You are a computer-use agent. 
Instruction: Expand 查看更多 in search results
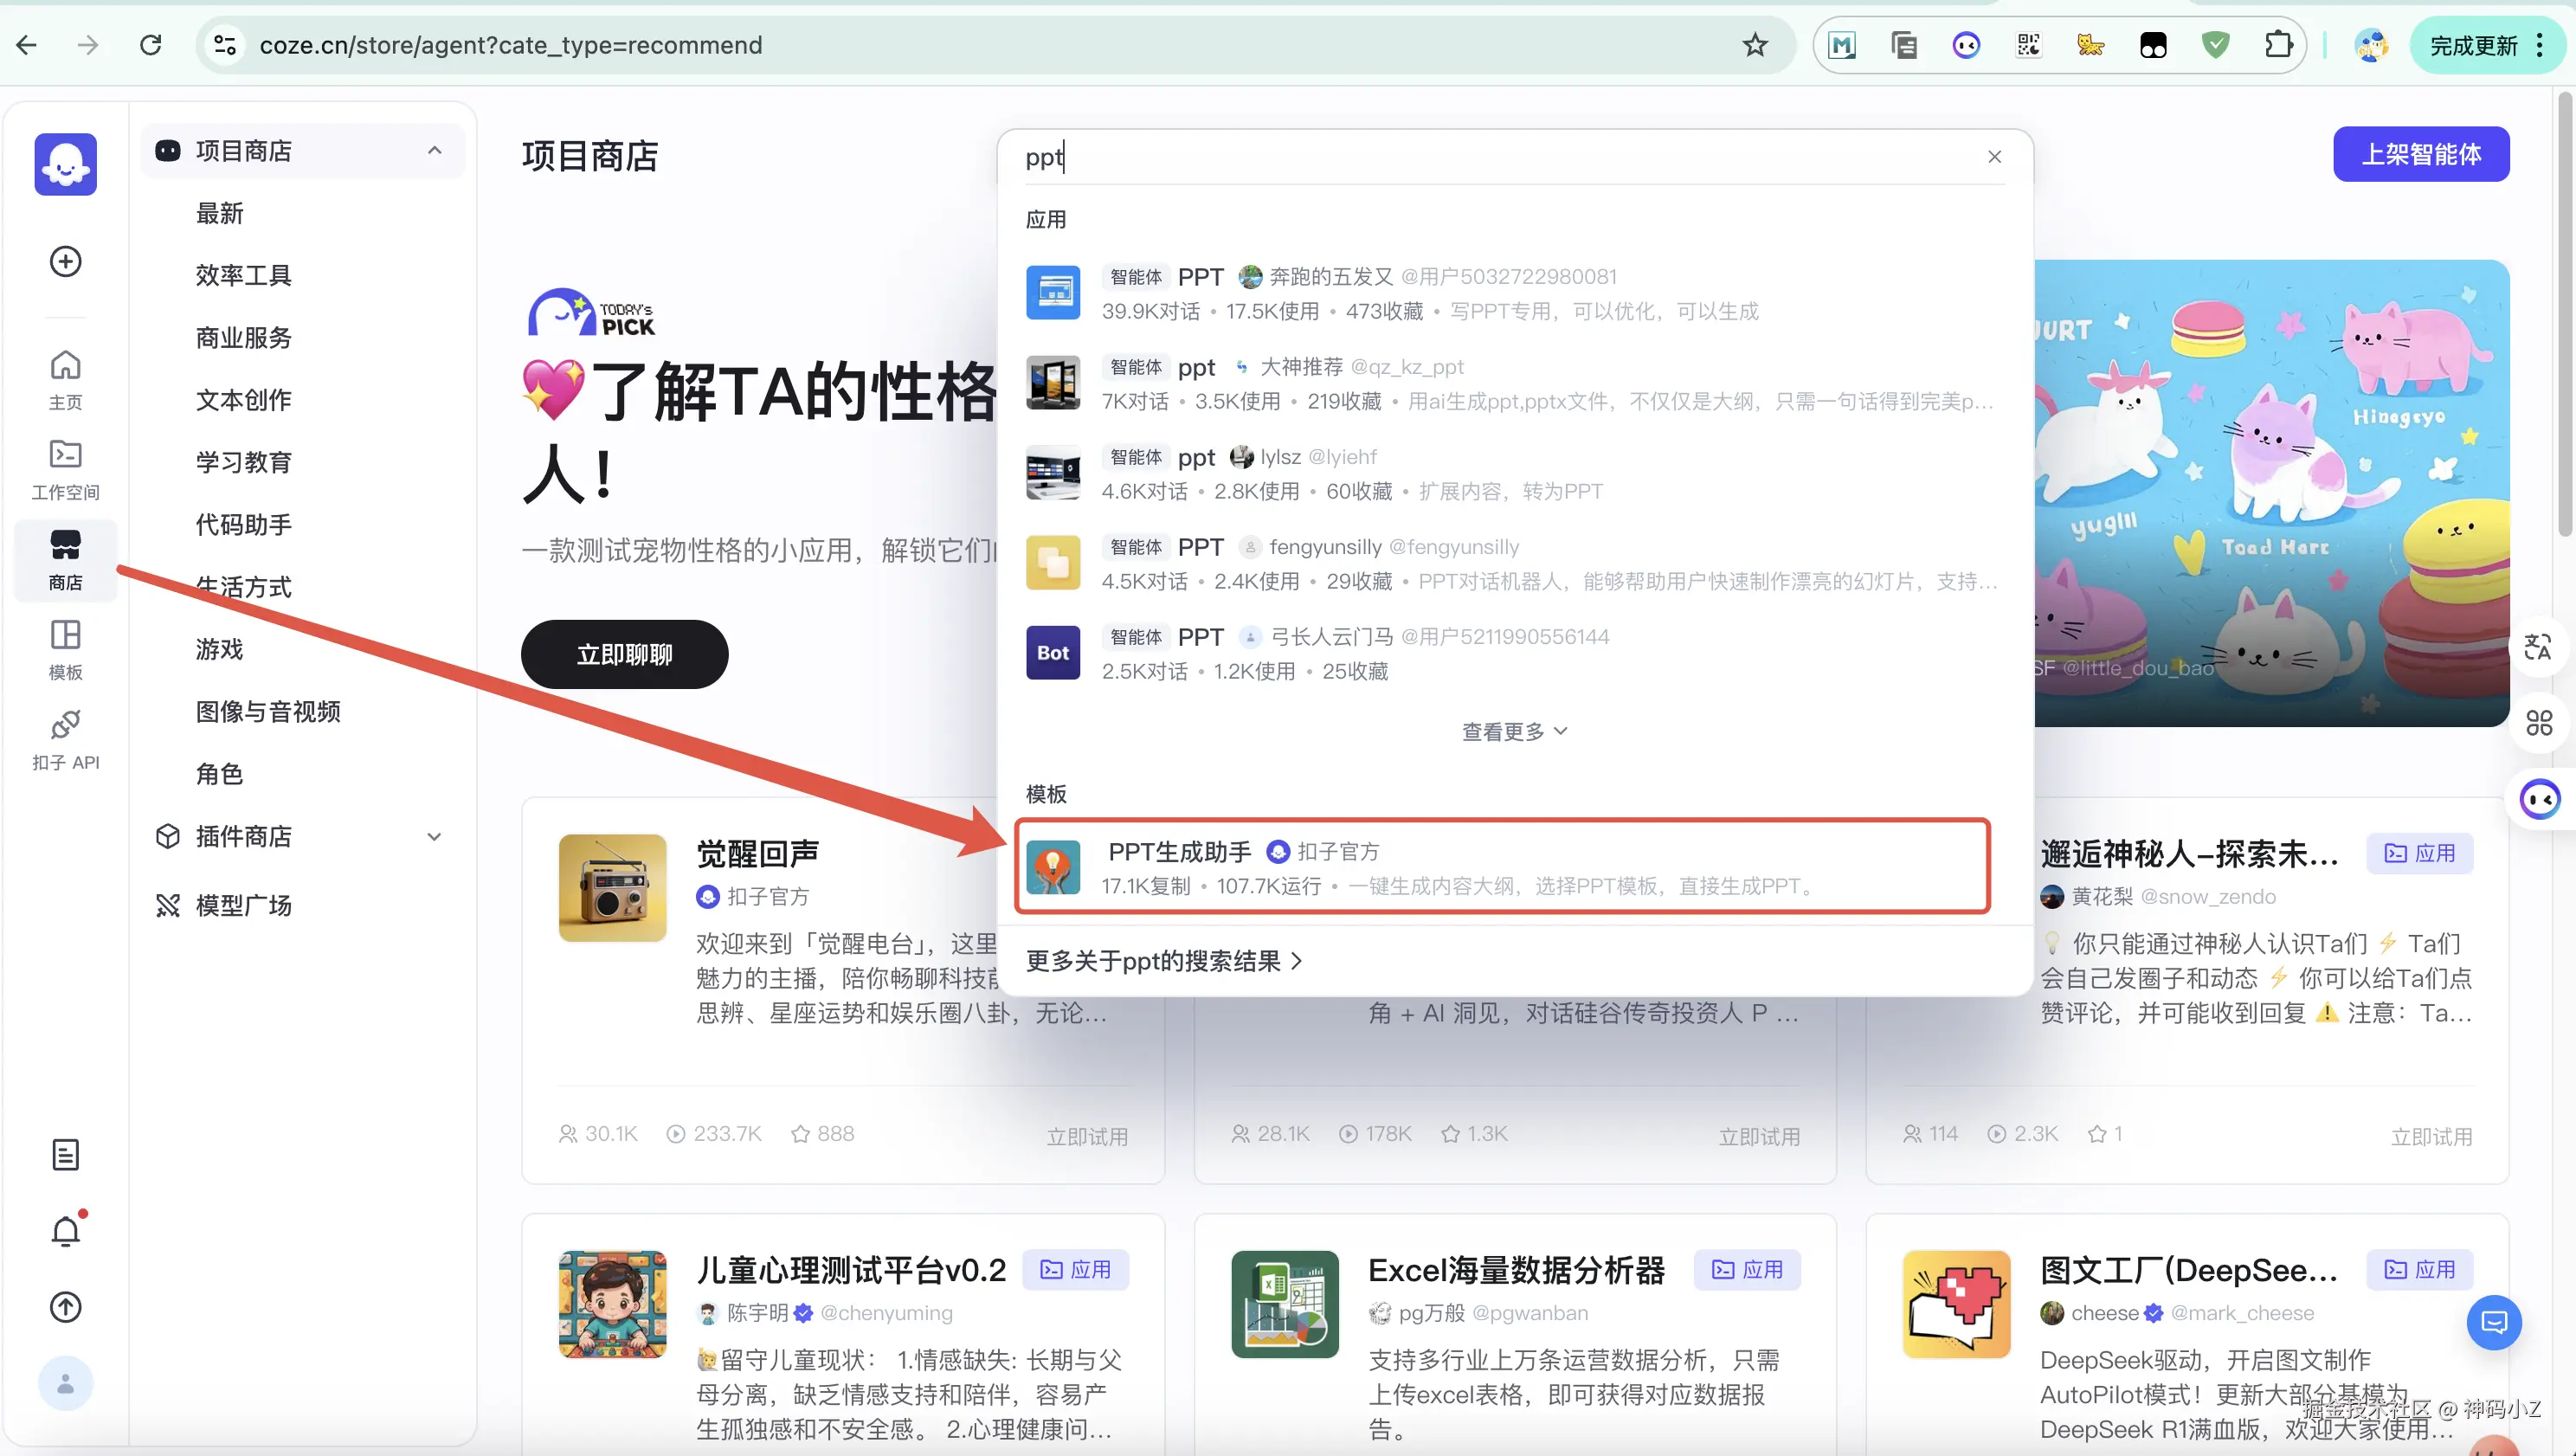(x=1513, y=732)
